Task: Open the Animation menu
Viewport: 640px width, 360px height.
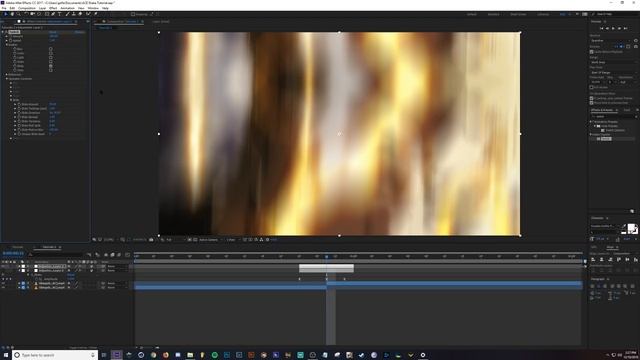Action: point(68,8)
